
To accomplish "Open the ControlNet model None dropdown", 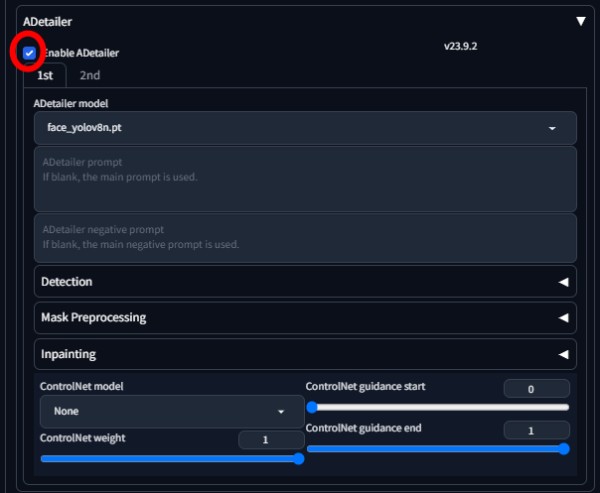I will [x=172, y=411].
